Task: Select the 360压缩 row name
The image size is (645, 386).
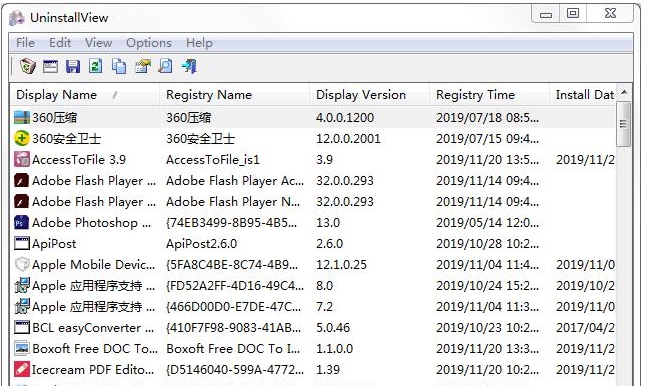Action: 54,118
